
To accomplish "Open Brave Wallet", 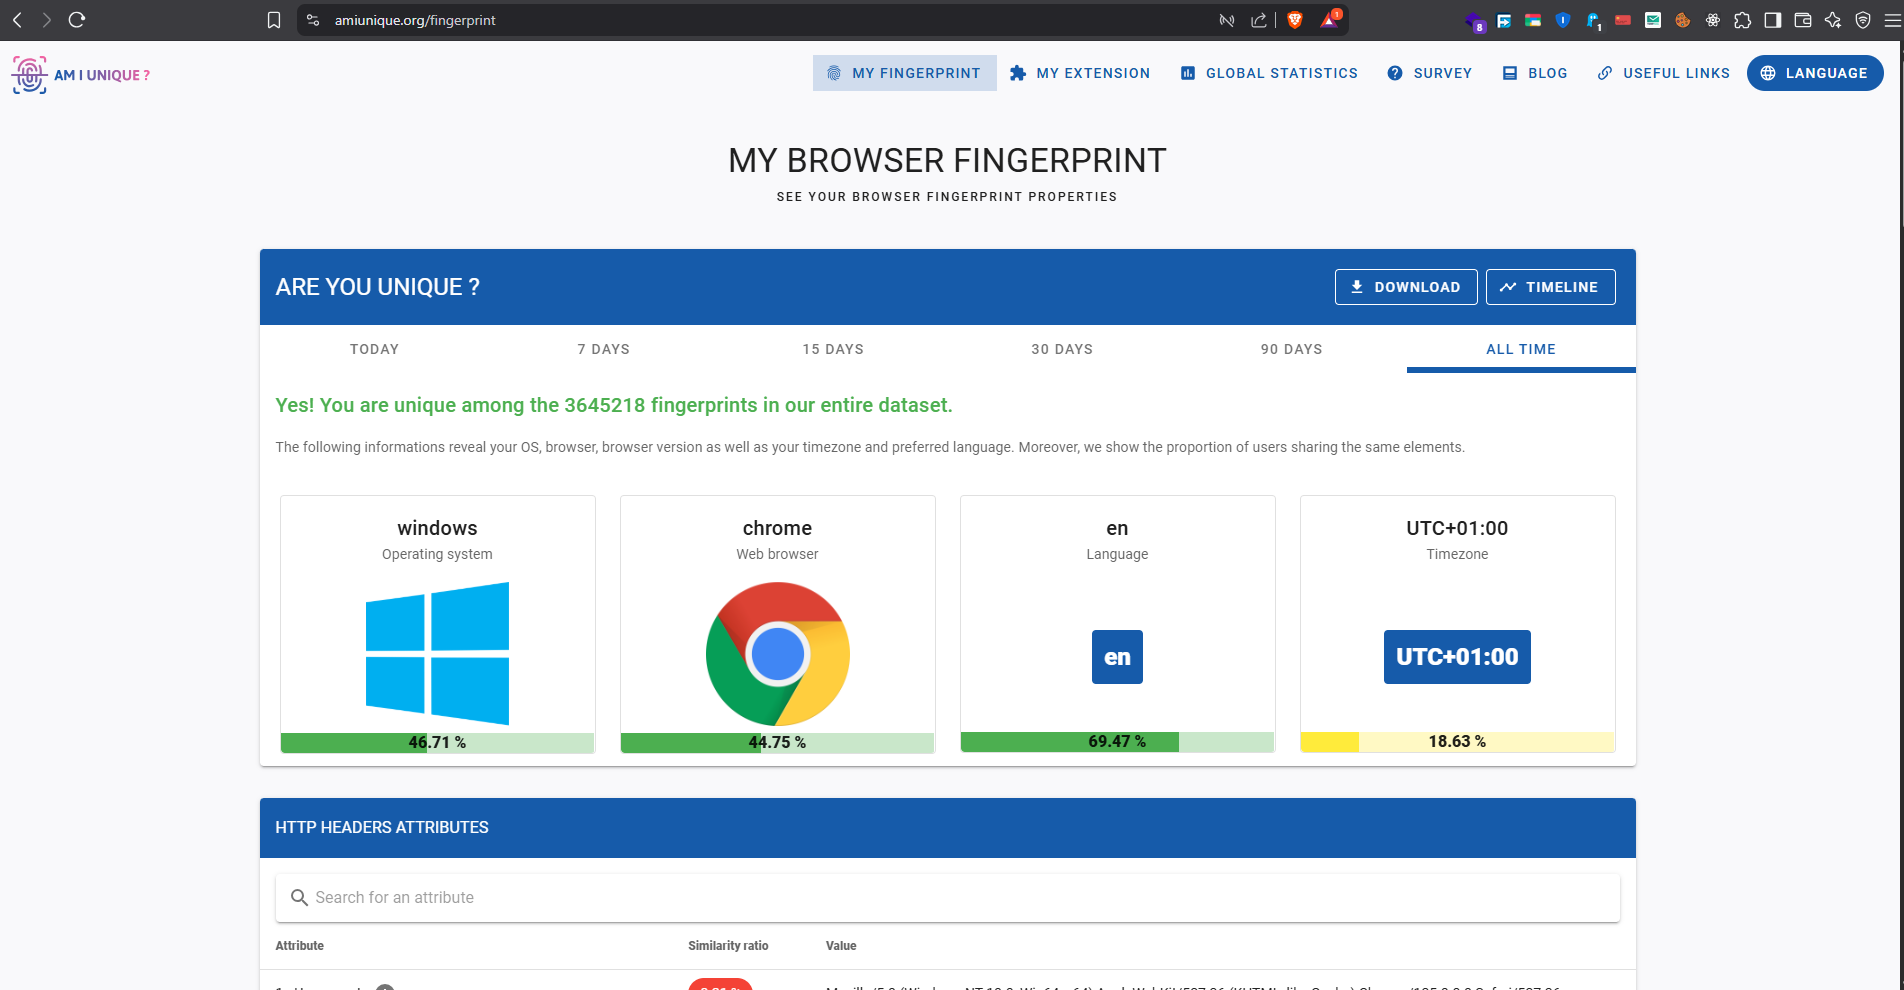I will pos(1803,20).
